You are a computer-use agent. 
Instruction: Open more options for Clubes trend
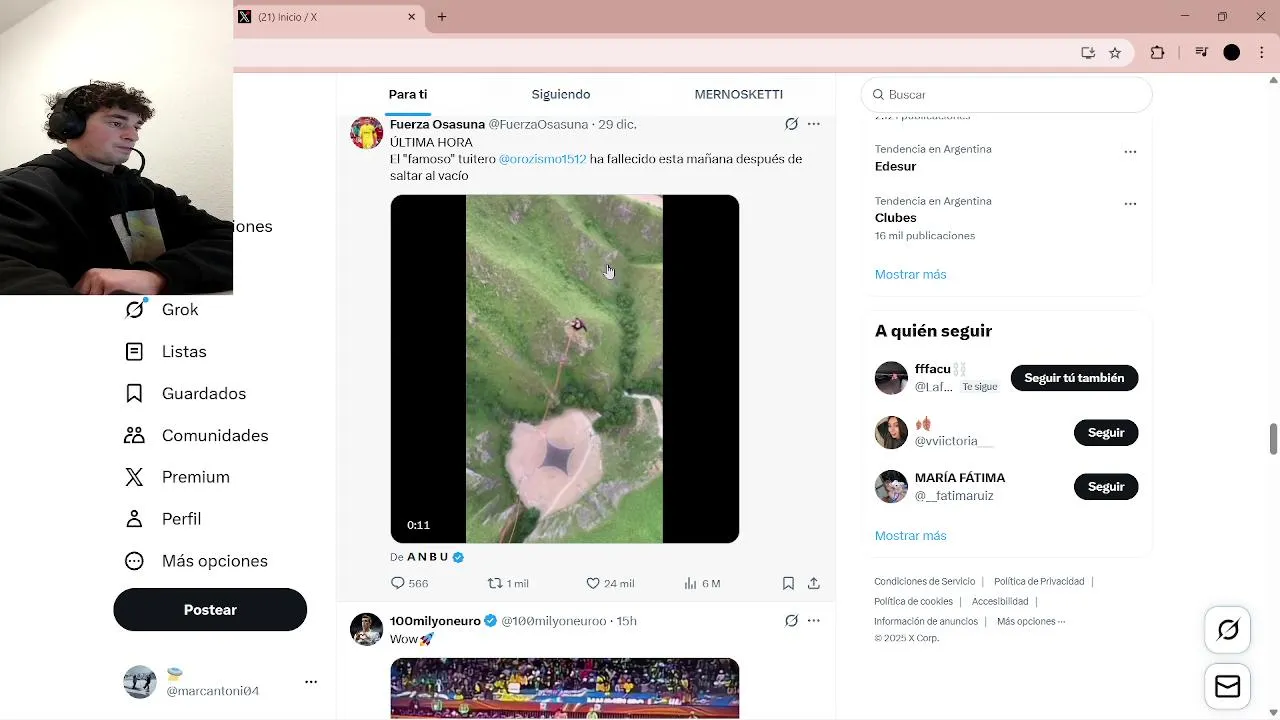1130,204
